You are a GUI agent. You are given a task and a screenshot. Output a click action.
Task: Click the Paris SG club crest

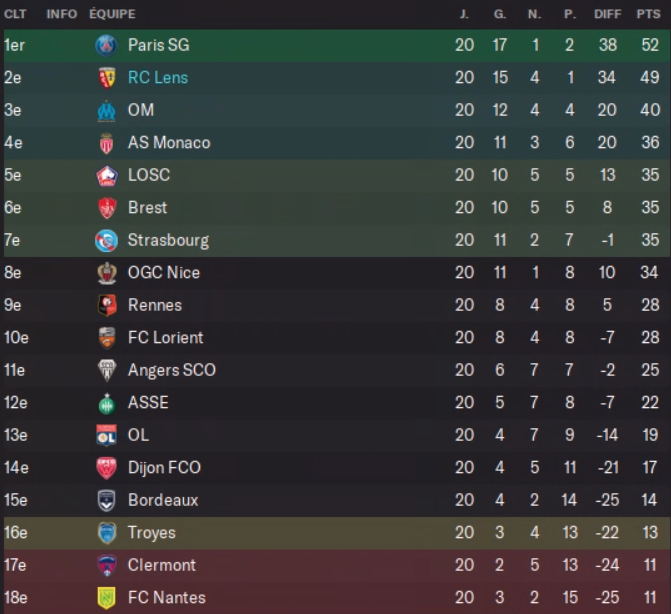pyautogui.click(x=106, y=45)
